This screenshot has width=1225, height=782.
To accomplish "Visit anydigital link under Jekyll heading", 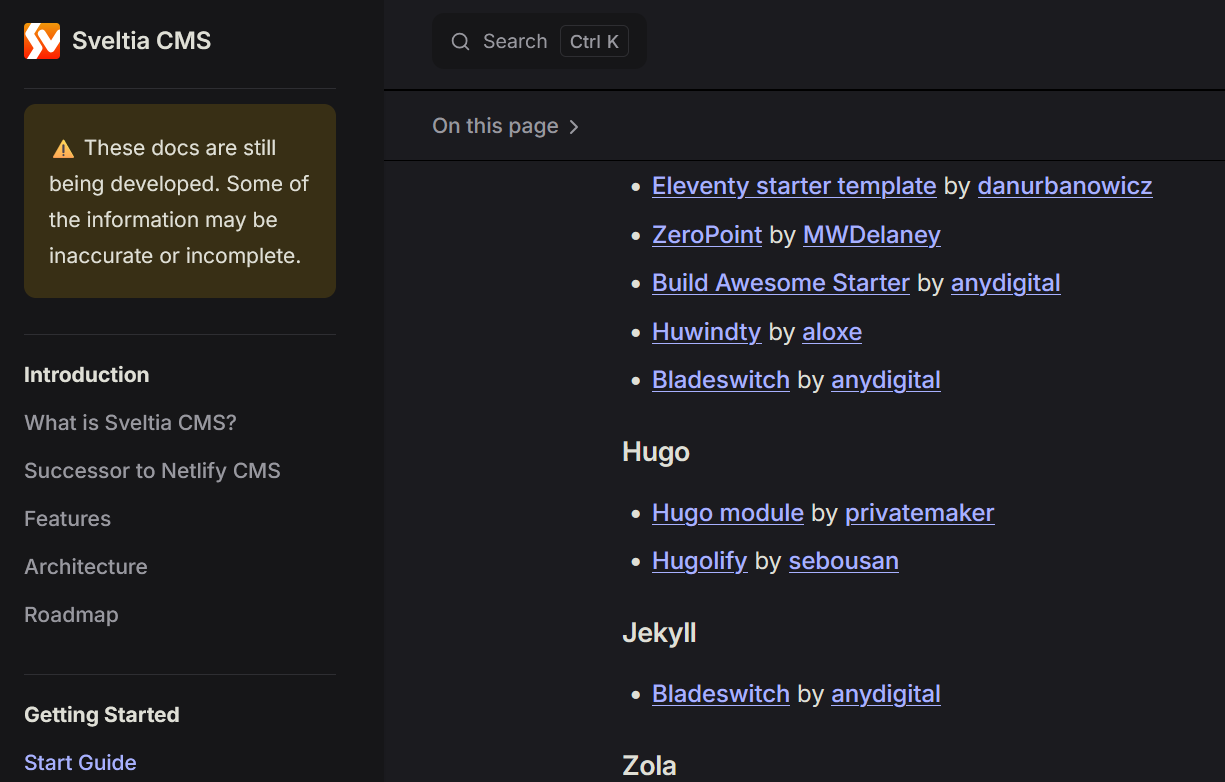I will coord(886,694).
